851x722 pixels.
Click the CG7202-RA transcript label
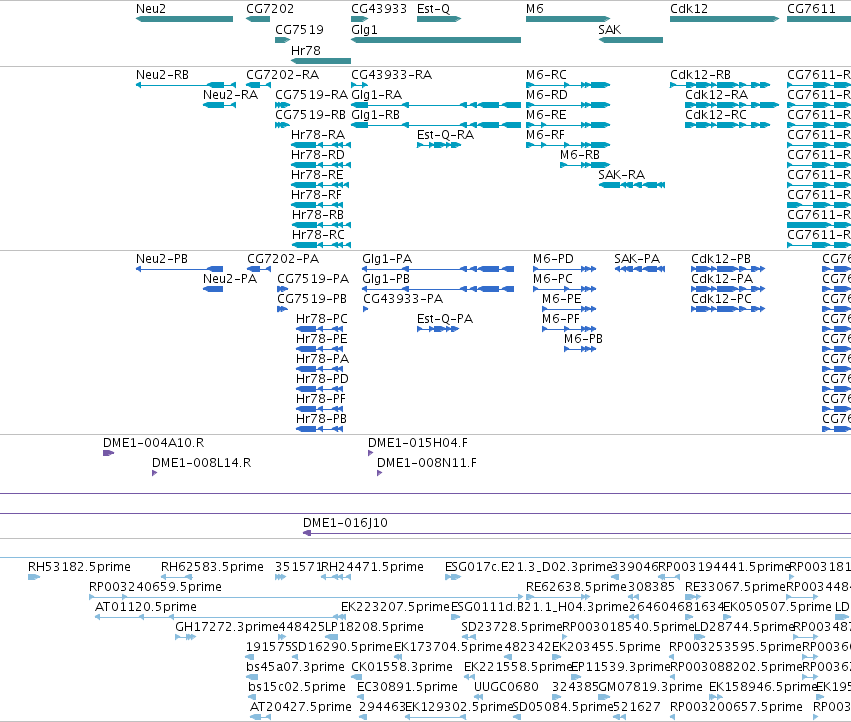click(x=283, y=74)
